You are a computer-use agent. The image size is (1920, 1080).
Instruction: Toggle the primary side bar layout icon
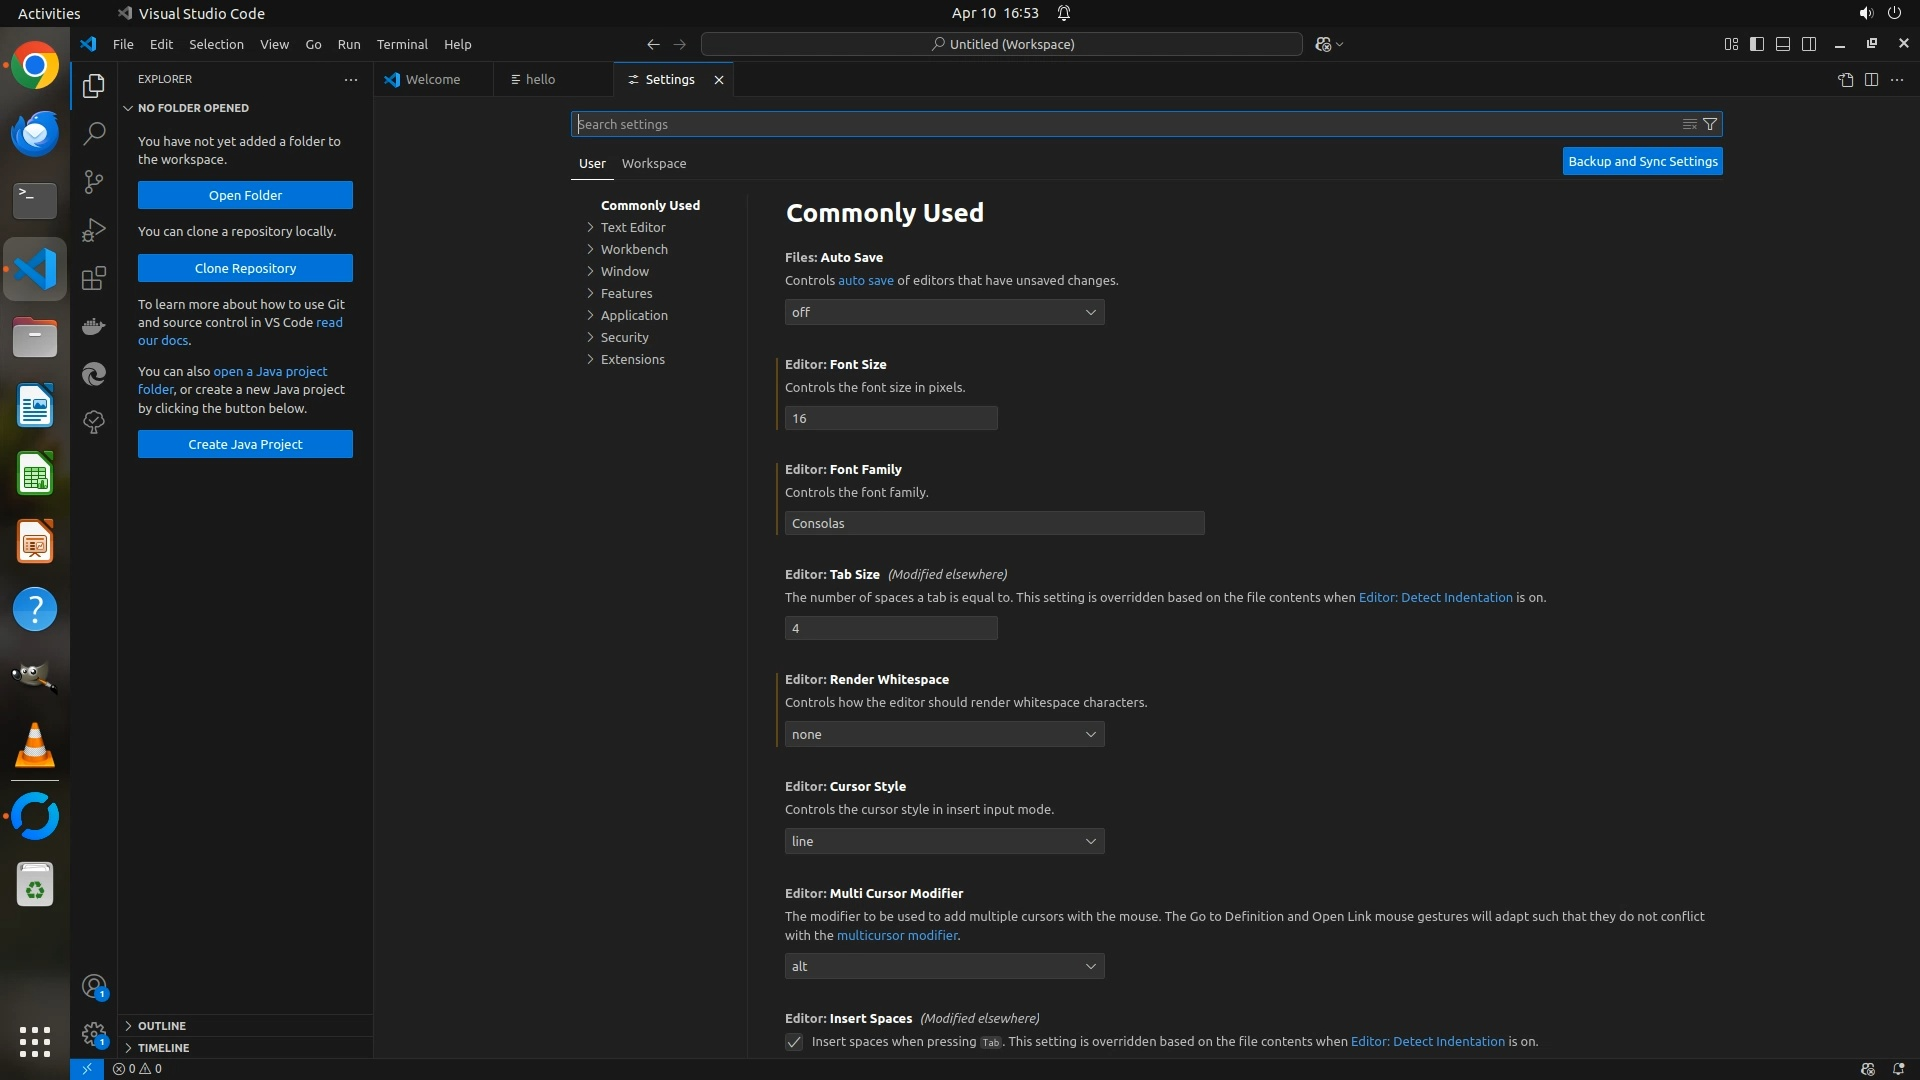[1757, 44]
